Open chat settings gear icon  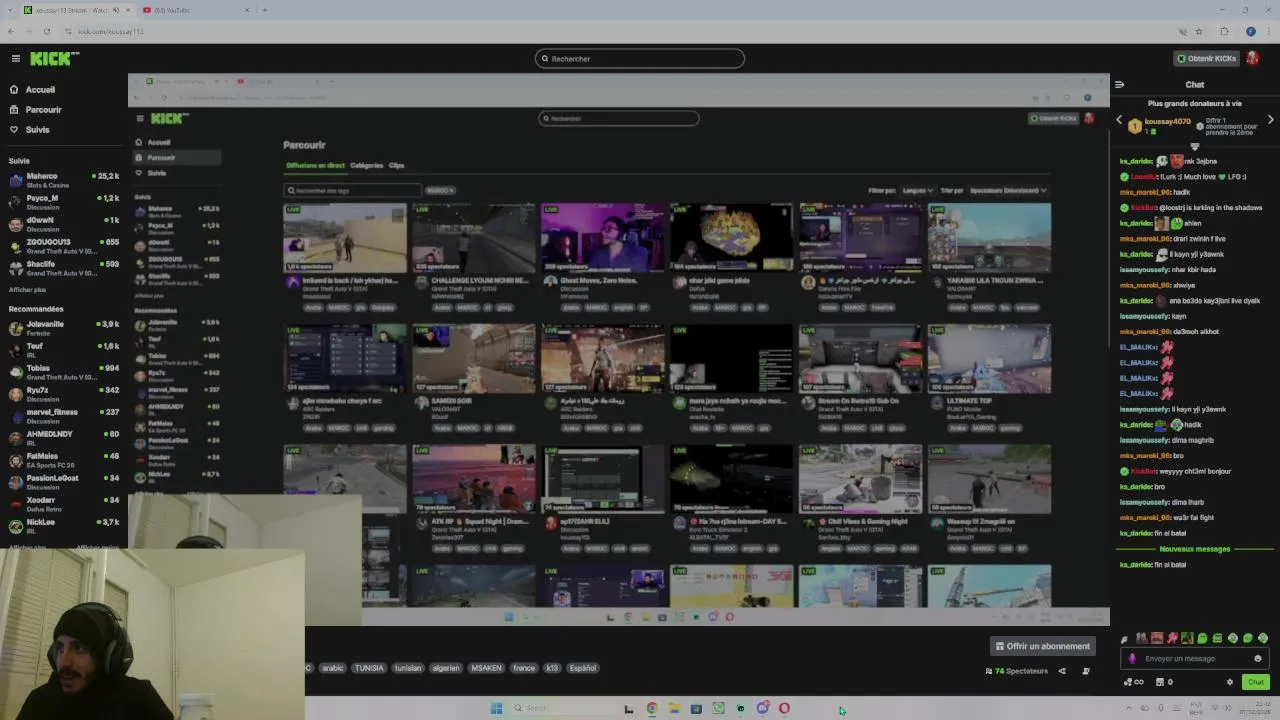click(1230, 682)
